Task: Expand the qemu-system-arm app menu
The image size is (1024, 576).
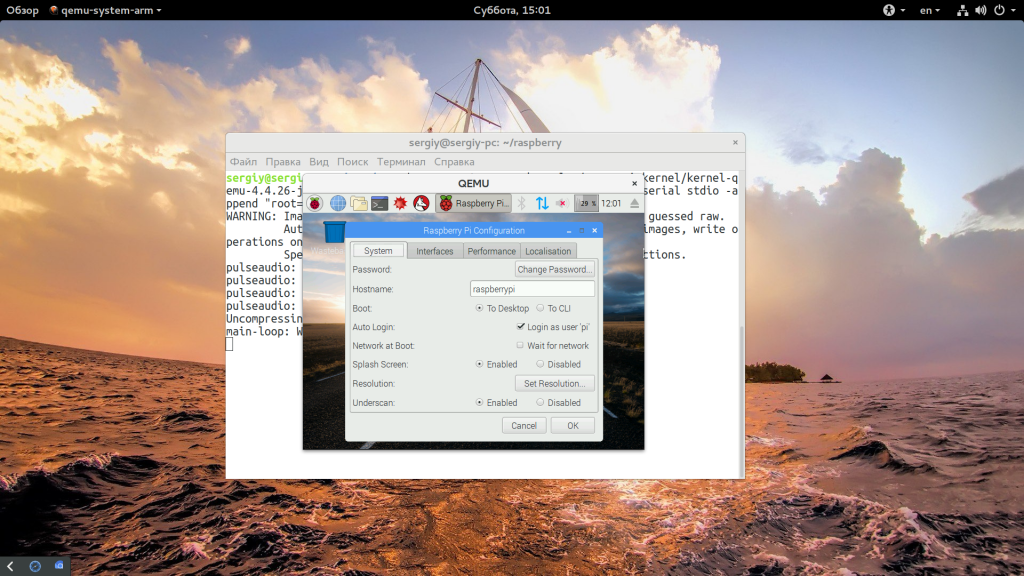Action: click(105, 10)
